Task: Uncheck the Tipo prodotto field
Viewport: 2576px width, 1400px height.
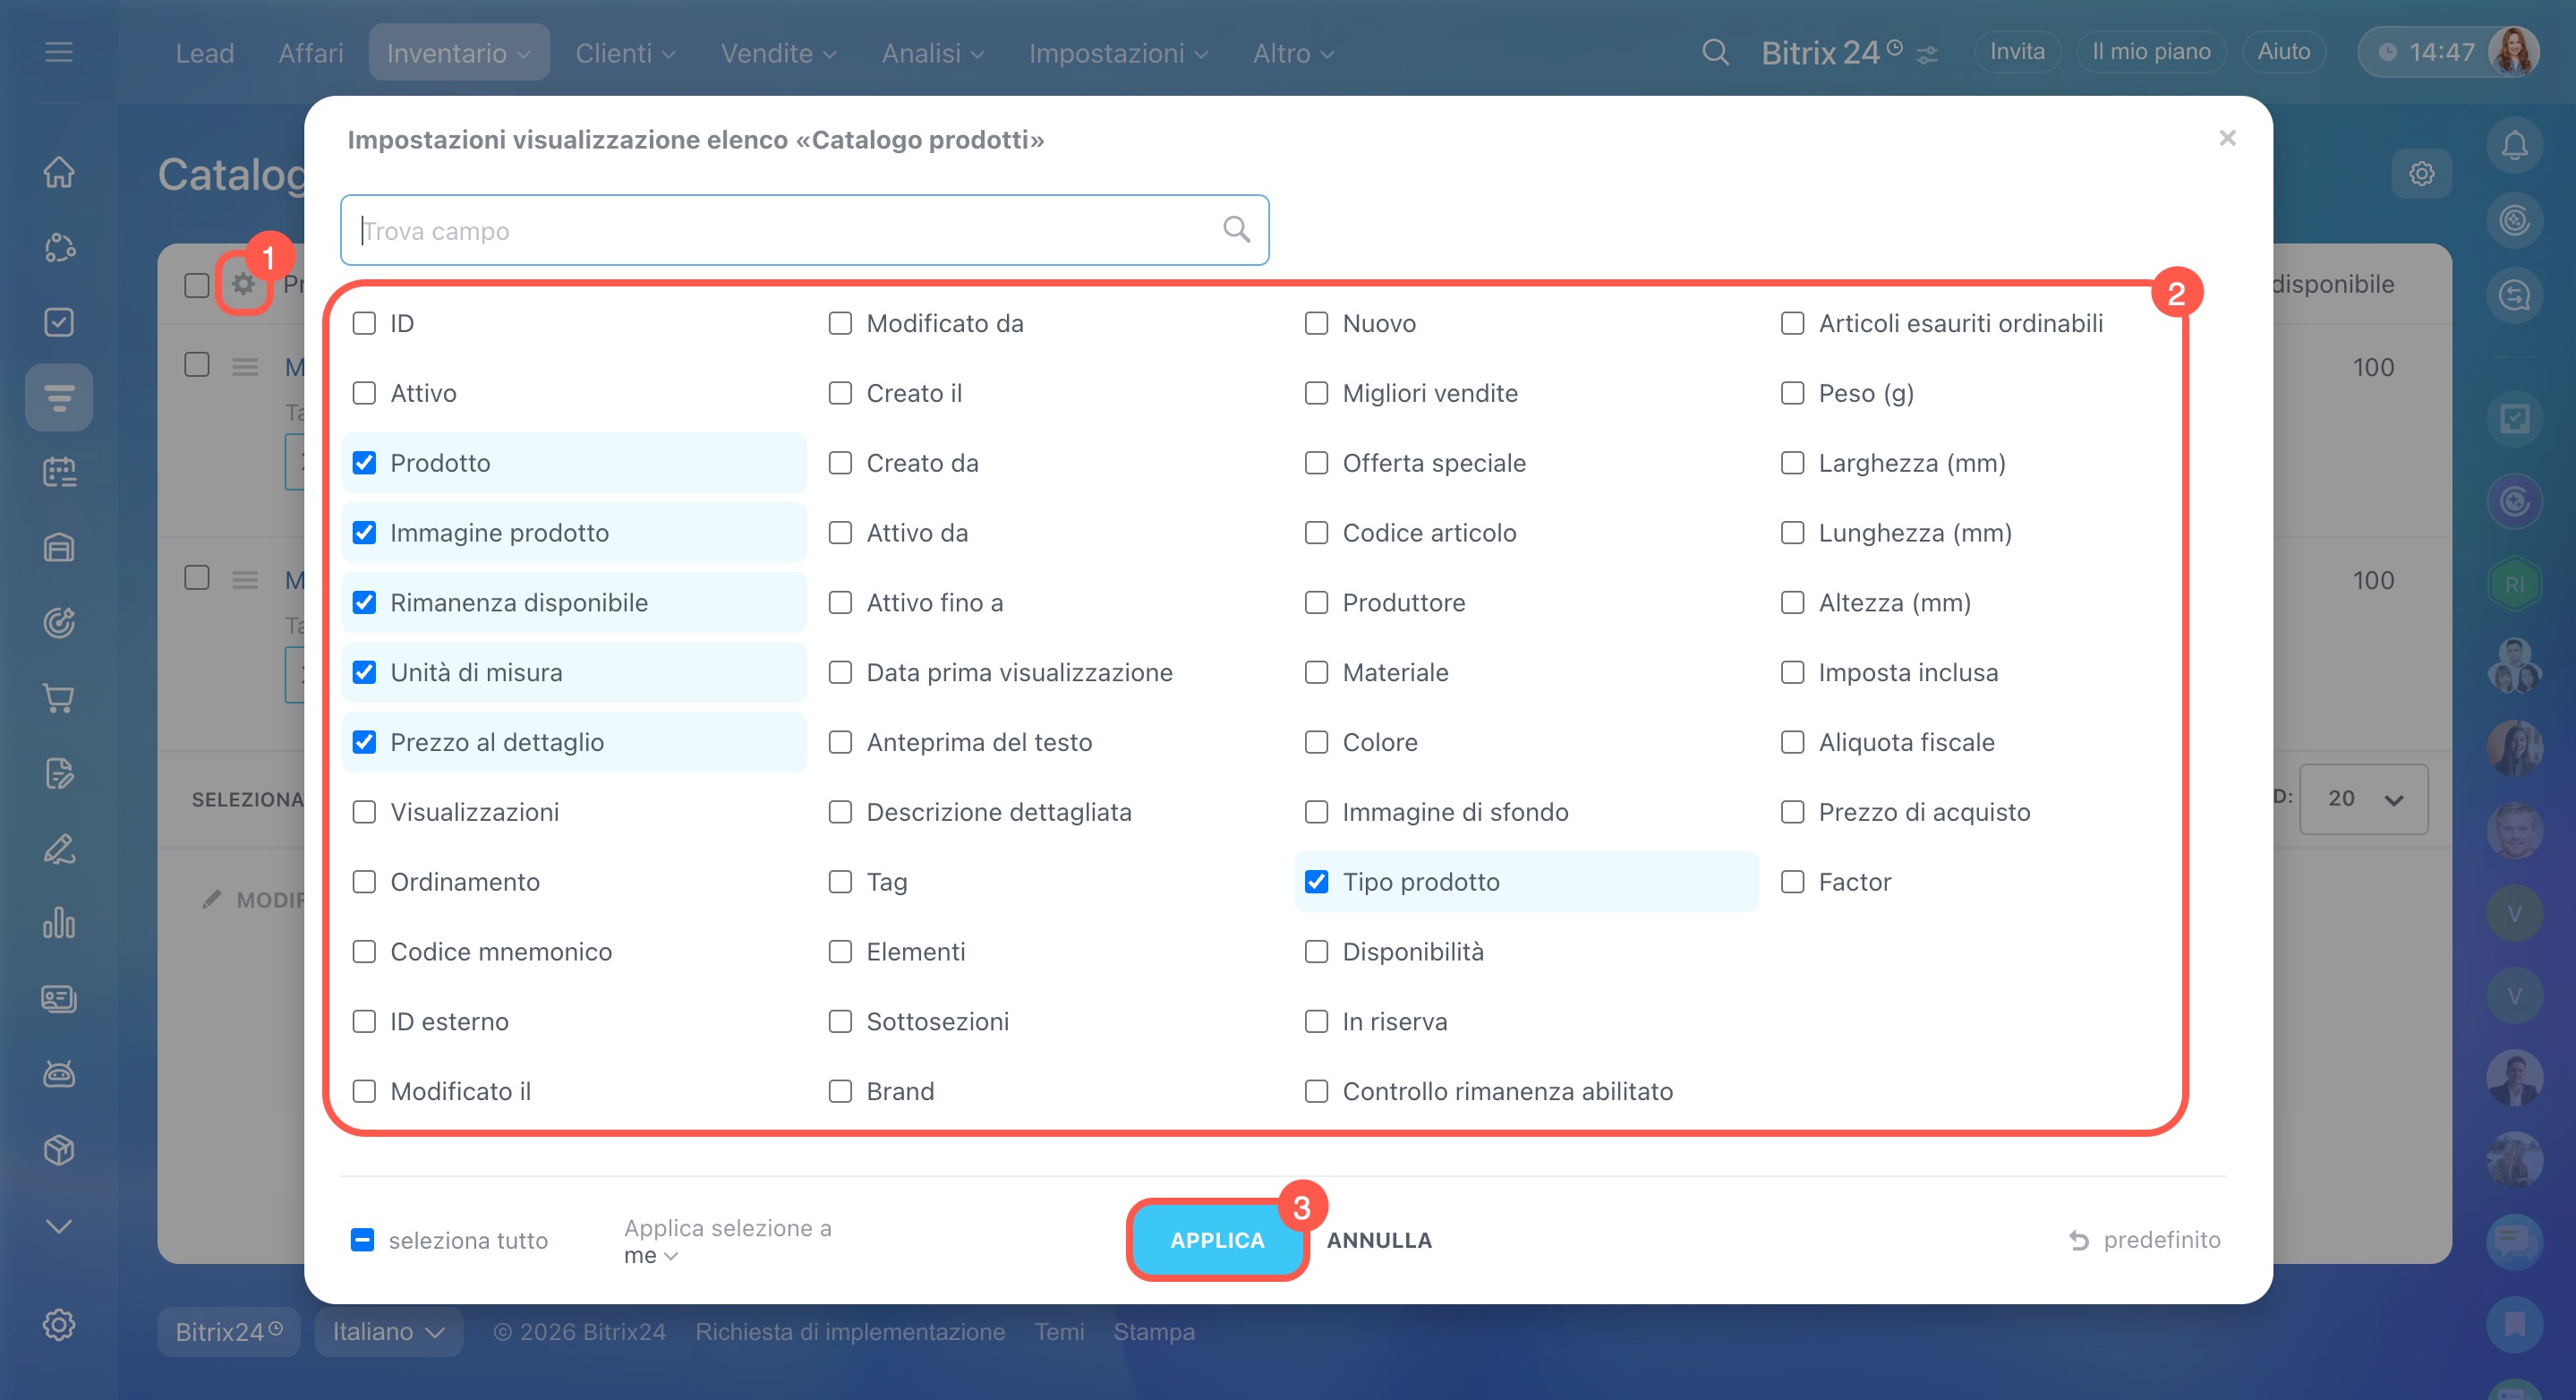Action: (1316, 882)
